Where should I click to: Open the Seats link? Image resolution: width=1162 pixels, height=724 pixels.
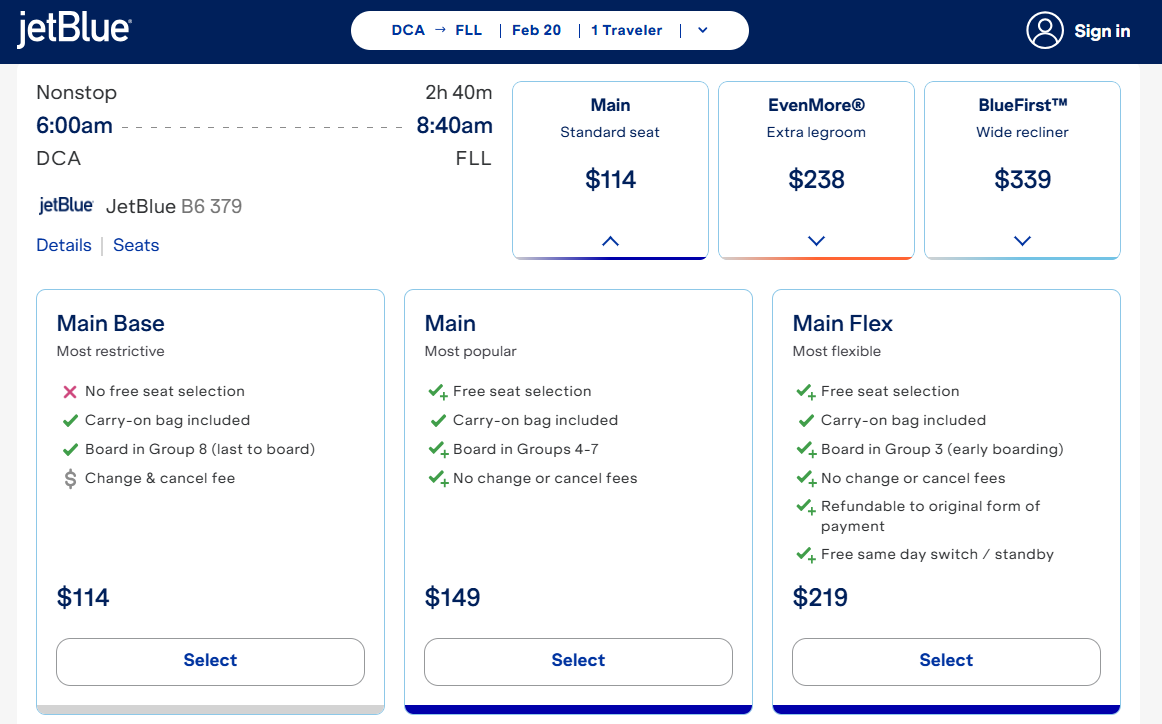click(136, 245)
